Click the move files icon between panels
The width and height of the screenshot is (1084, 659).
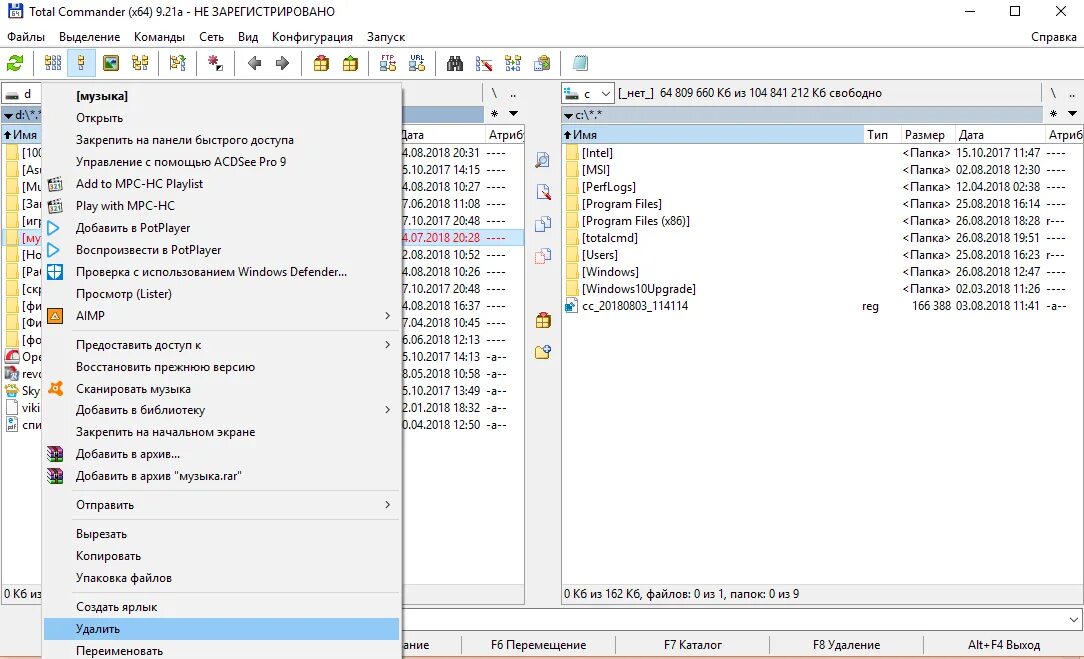(543, 256)
